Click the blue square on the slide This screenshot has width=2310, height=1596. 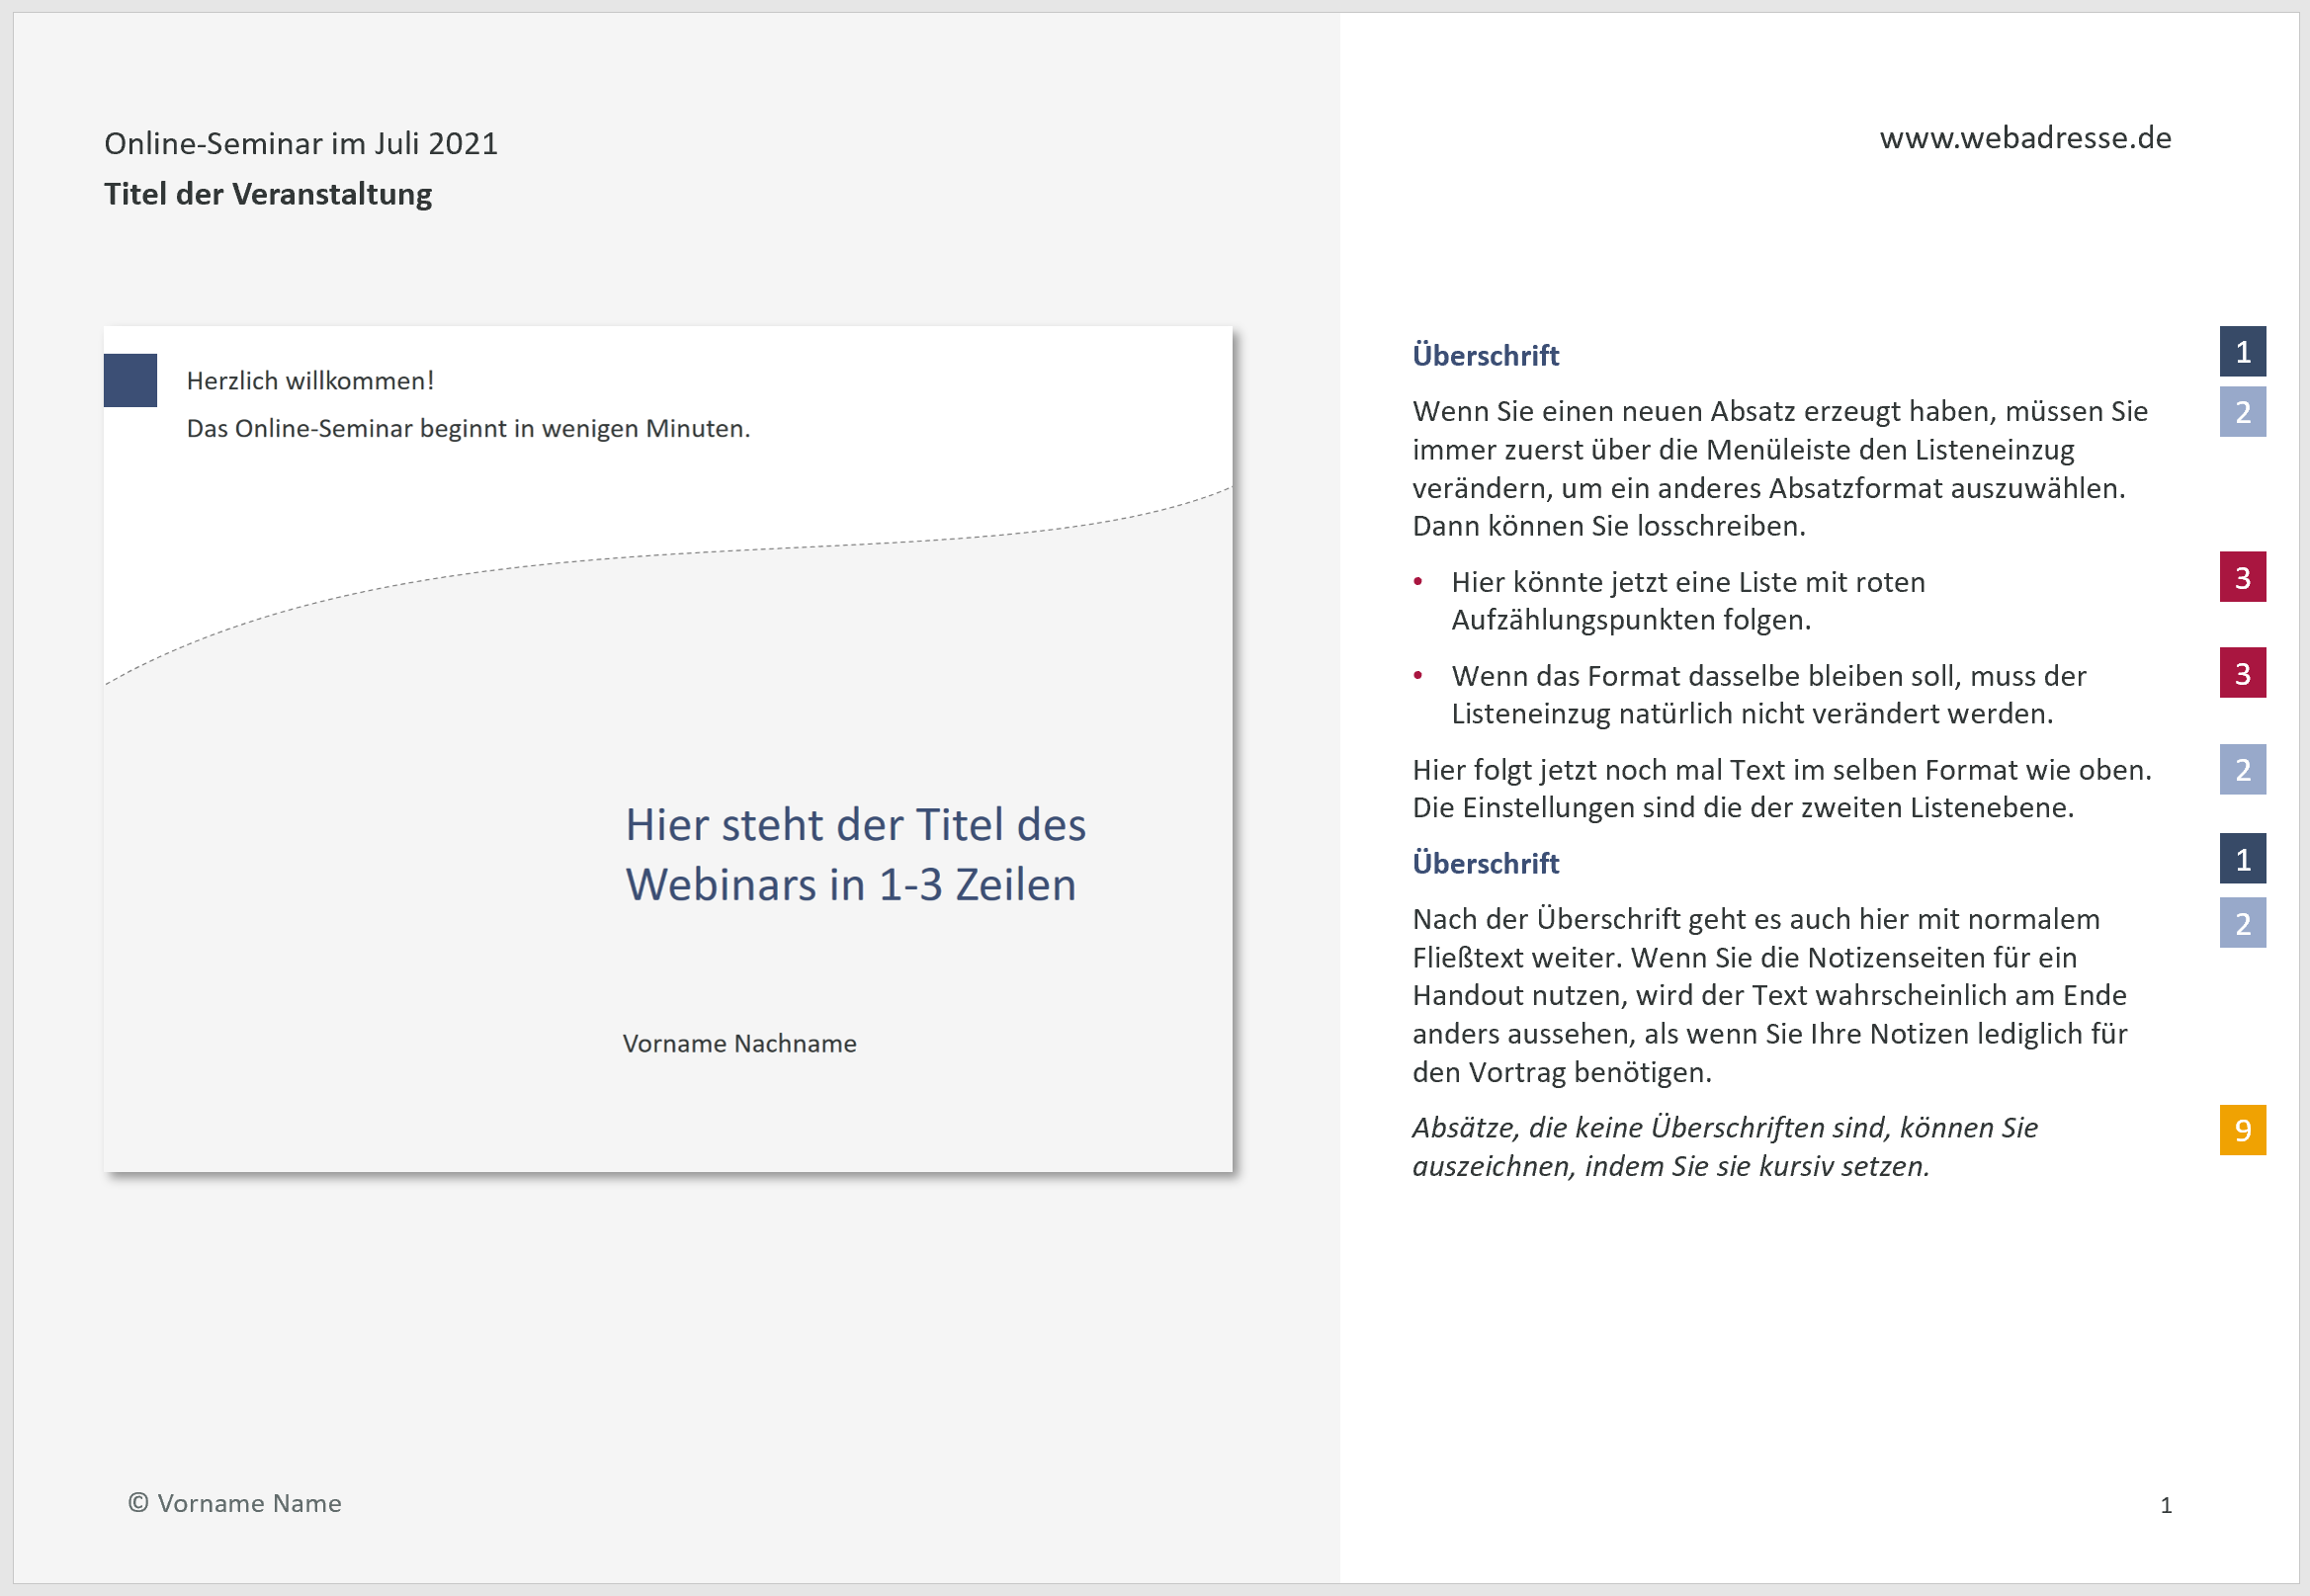coord(130,380)
